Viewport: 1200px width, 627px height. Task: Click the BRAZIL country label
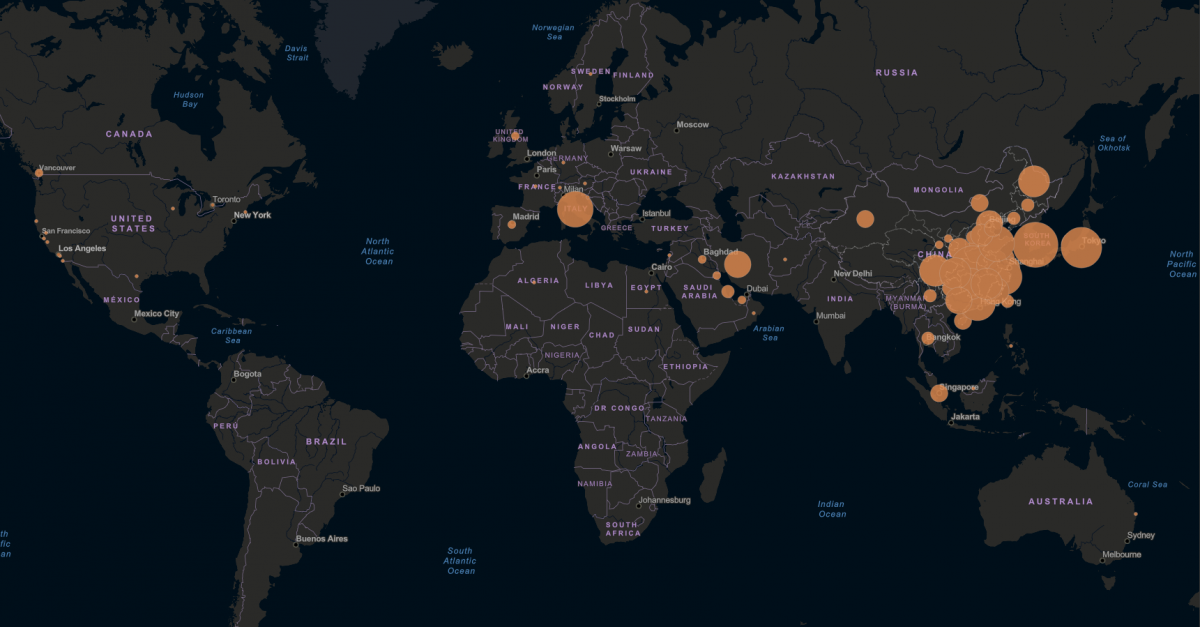pyautogui.click(x=326, y=441)
